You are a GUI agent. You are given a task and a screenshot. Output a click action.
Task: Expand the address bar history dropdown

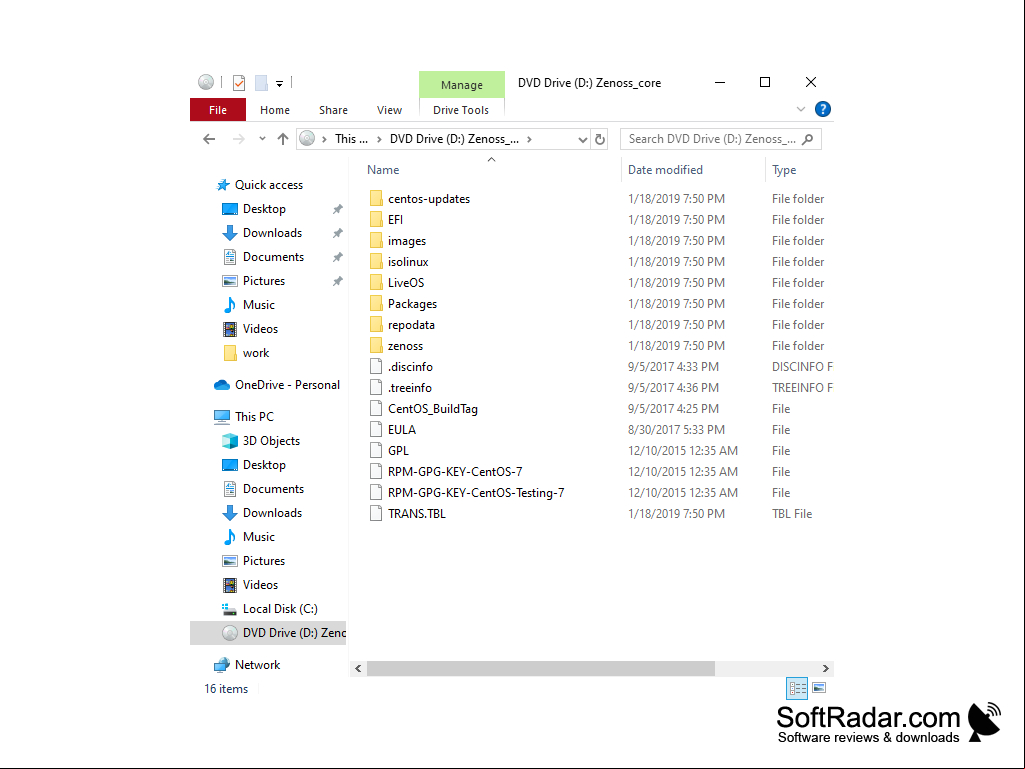coord(582,139)
